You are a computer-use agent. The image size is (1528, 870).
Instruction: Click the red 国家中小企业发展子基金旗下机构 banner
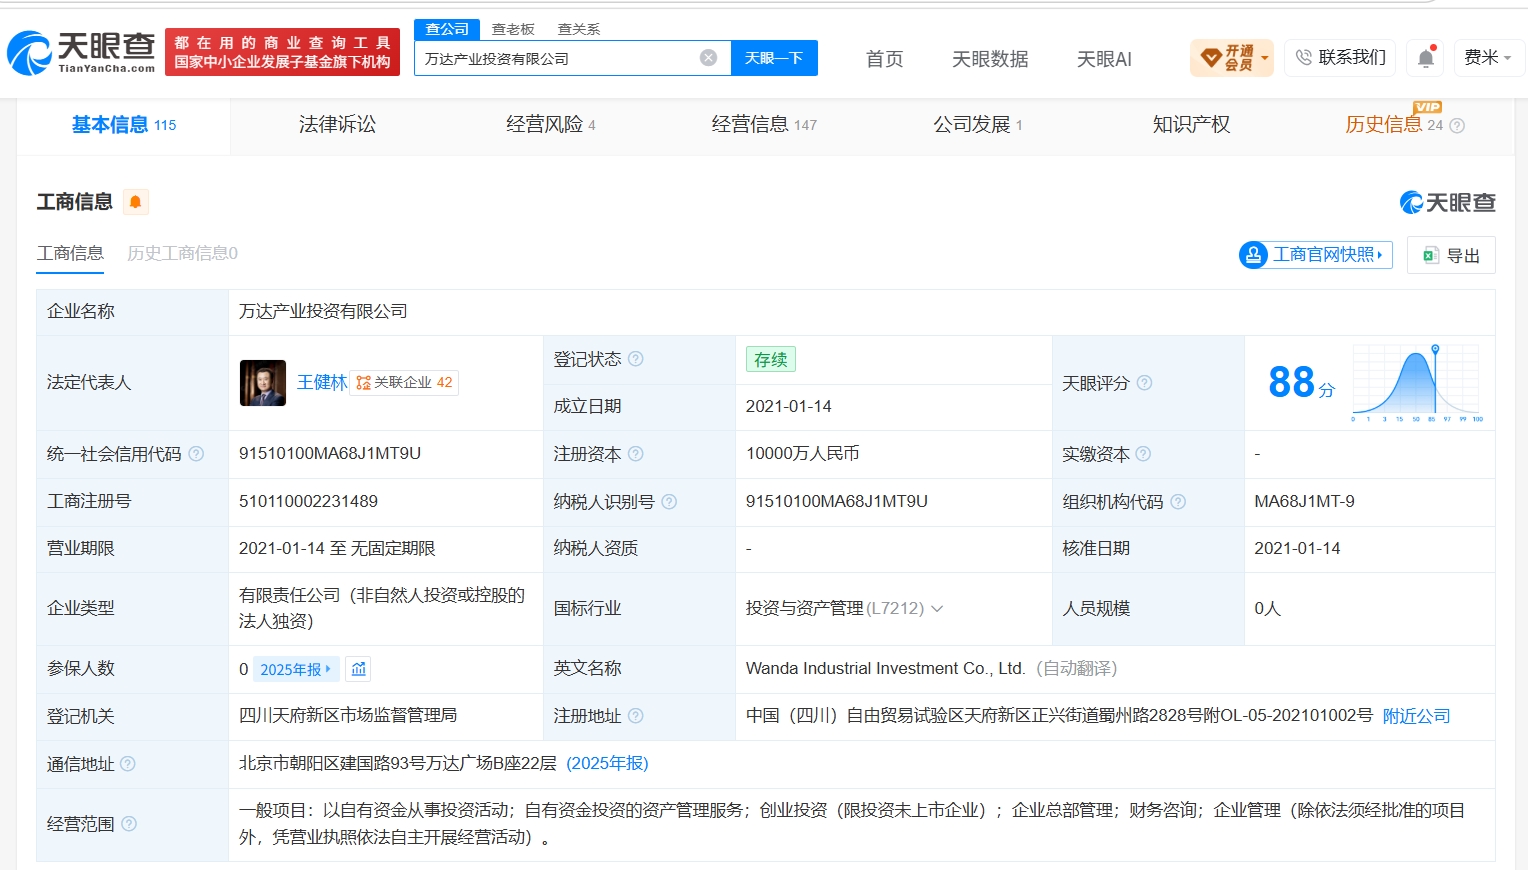(282, 52)
